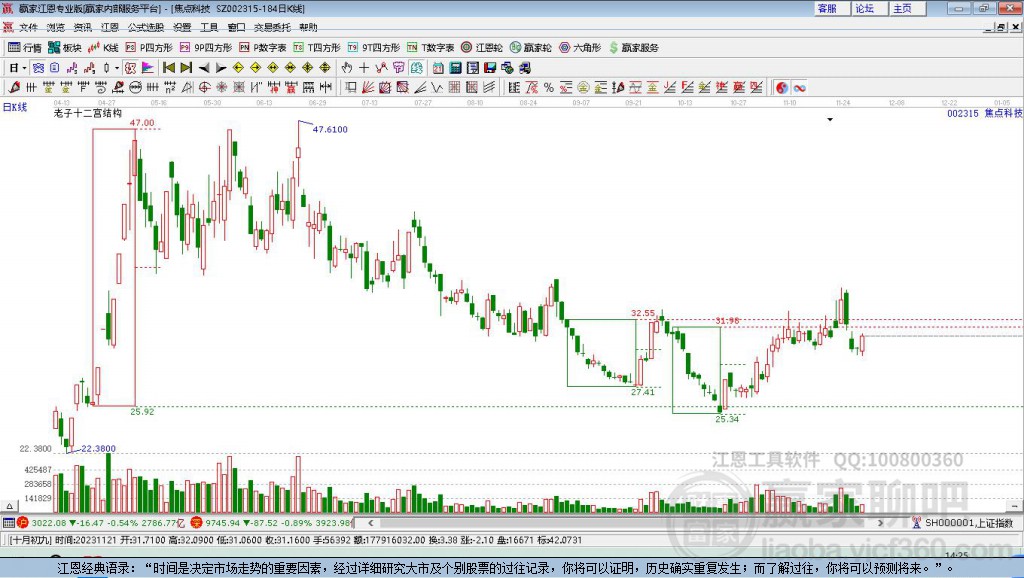Click the 47.6100 high price label
This screenshot has width=1024, height=578.
tap(330, 129)
